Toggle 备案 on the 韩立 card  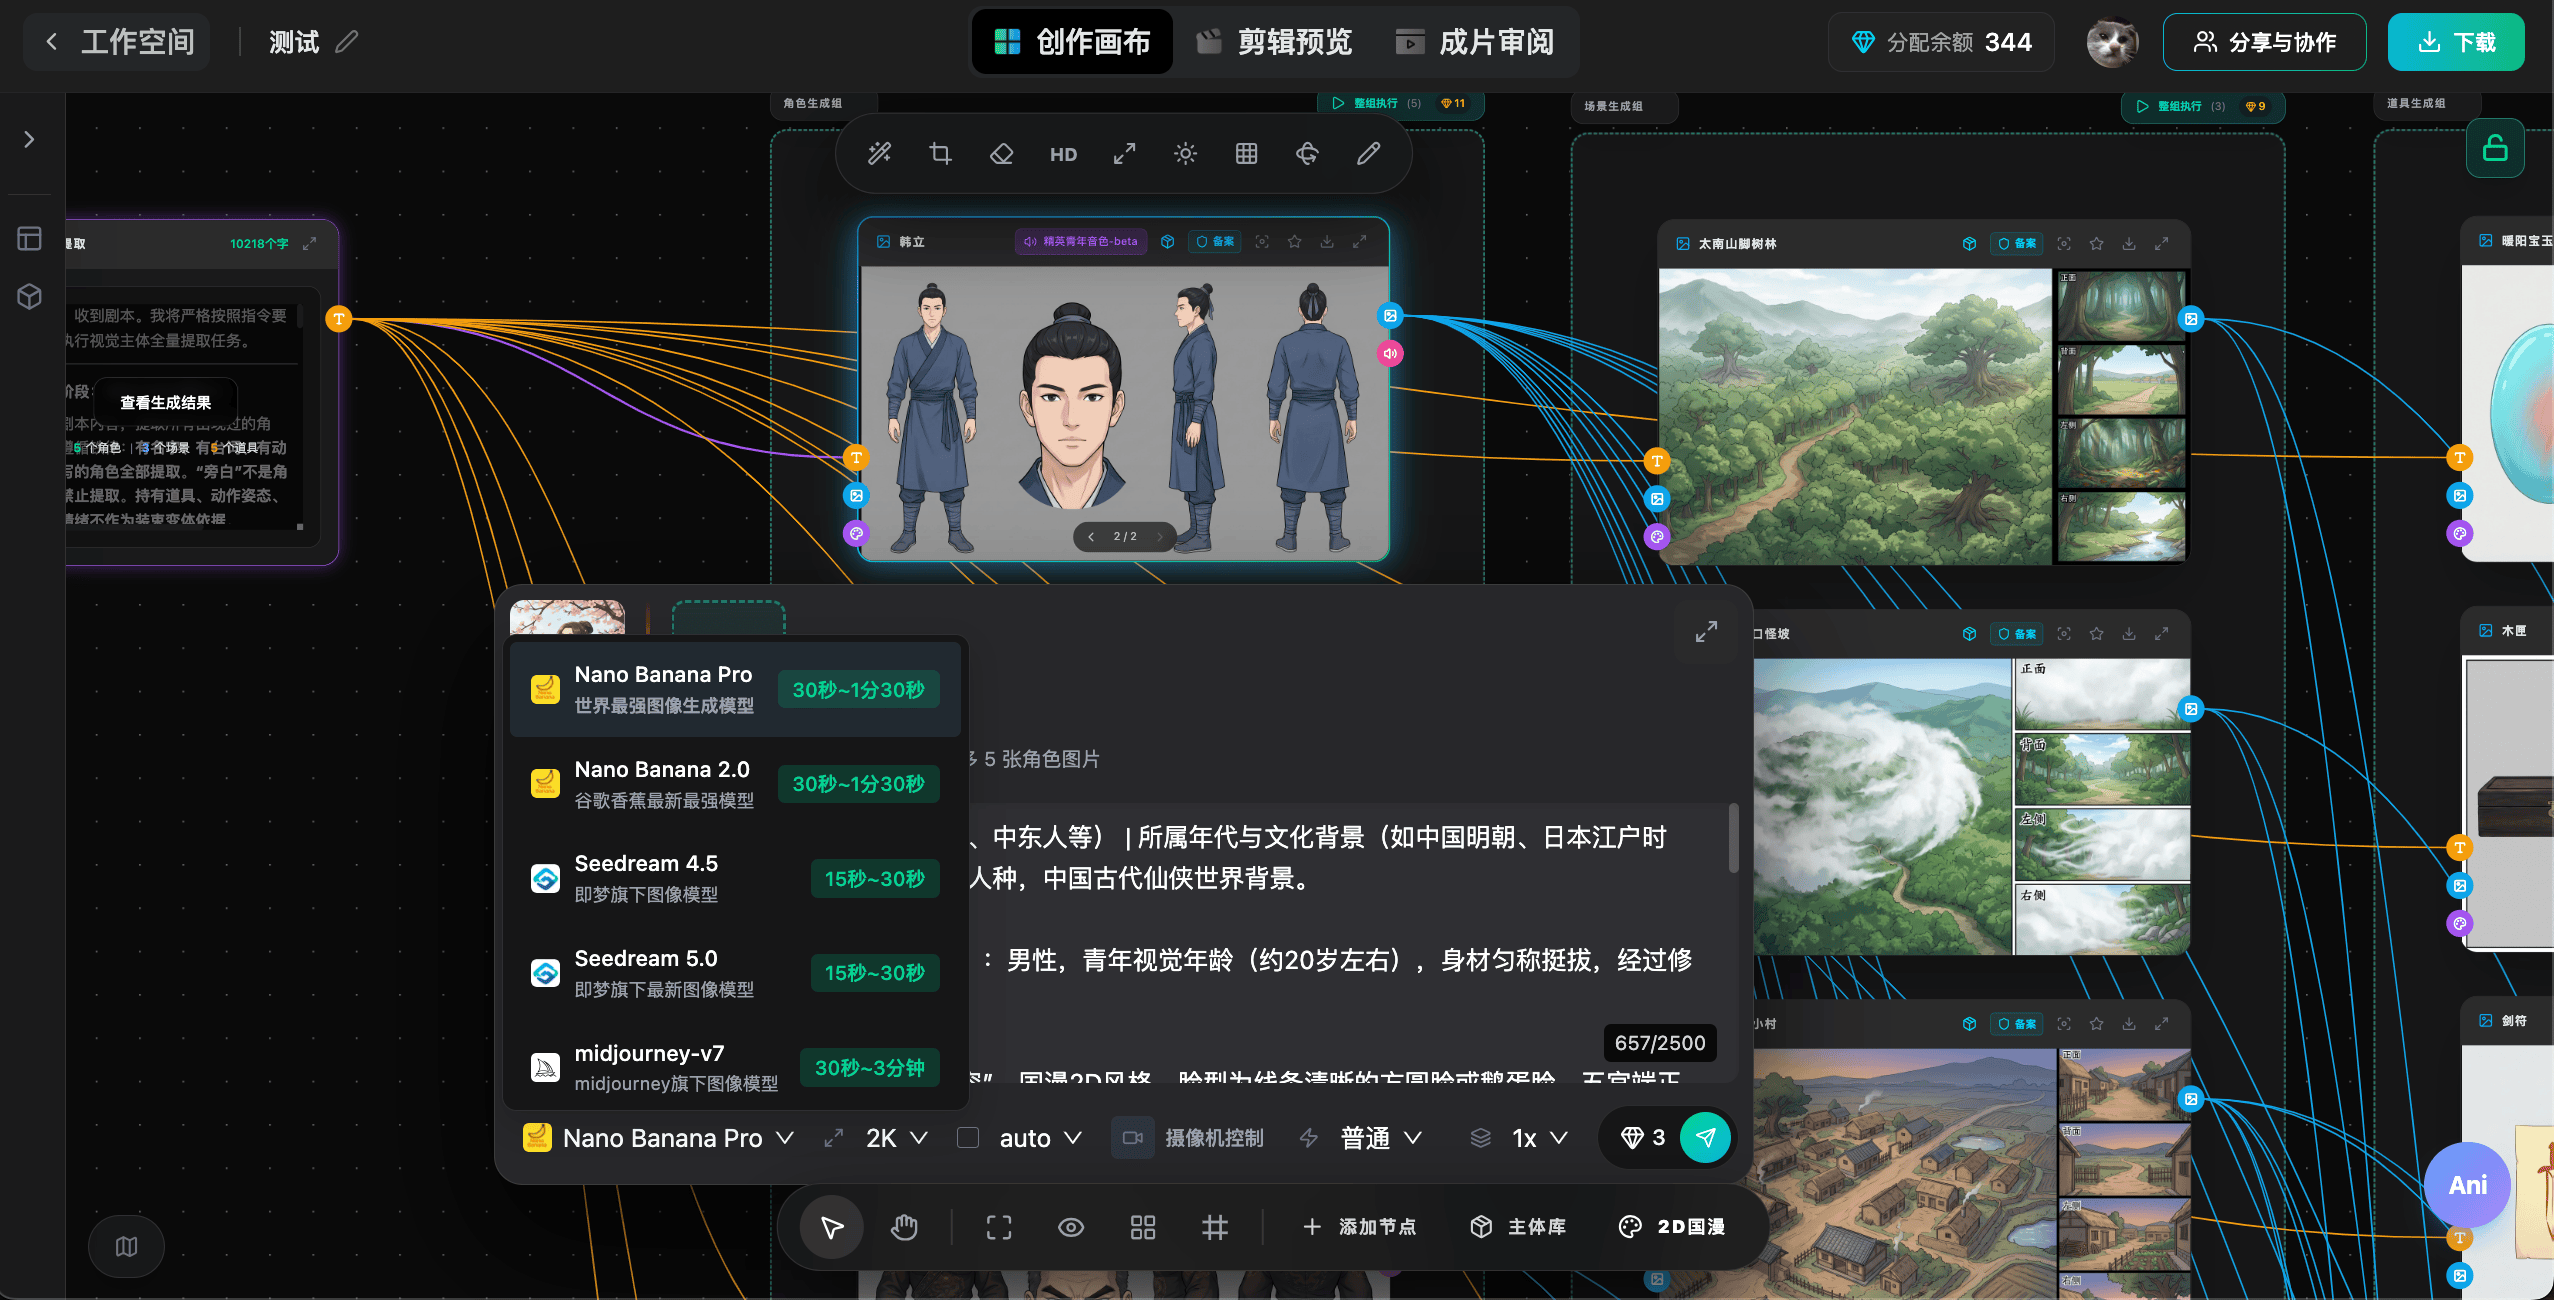click(1215, 242)
